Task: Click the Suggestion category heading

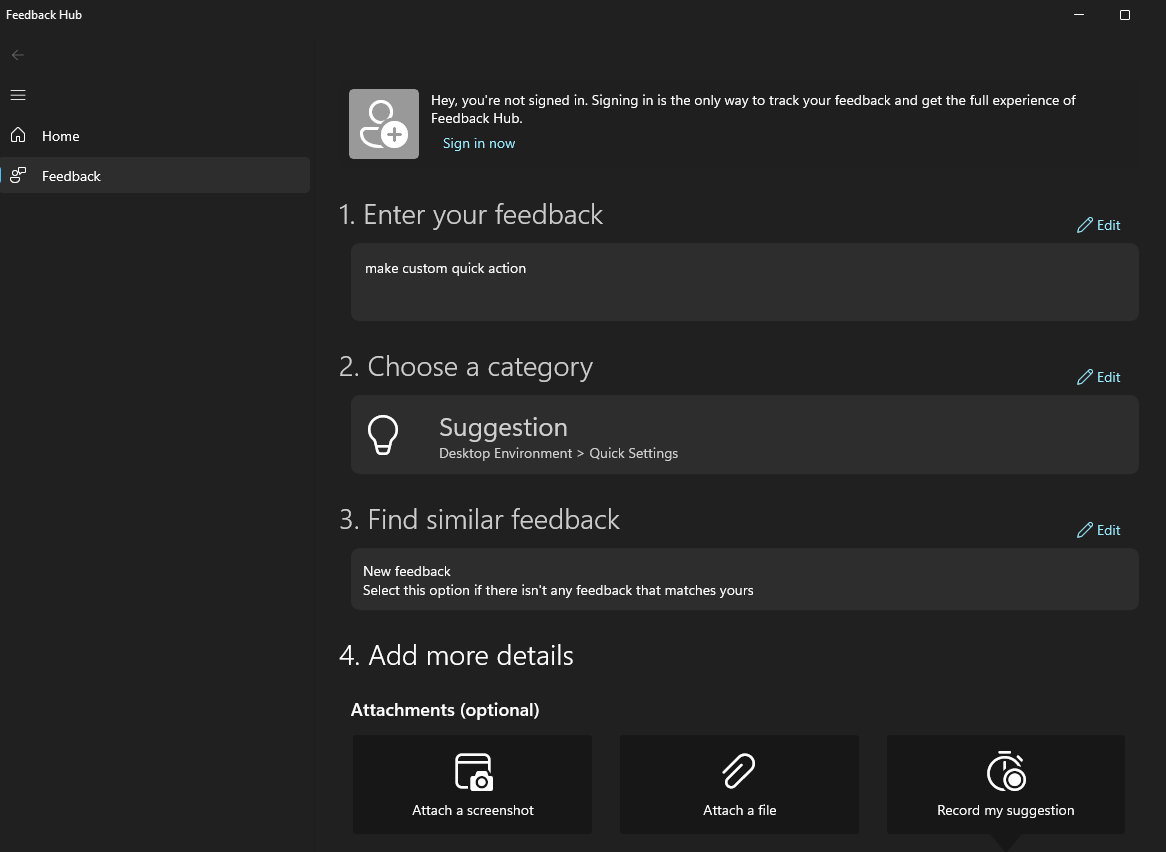Action: click(503, 427)
